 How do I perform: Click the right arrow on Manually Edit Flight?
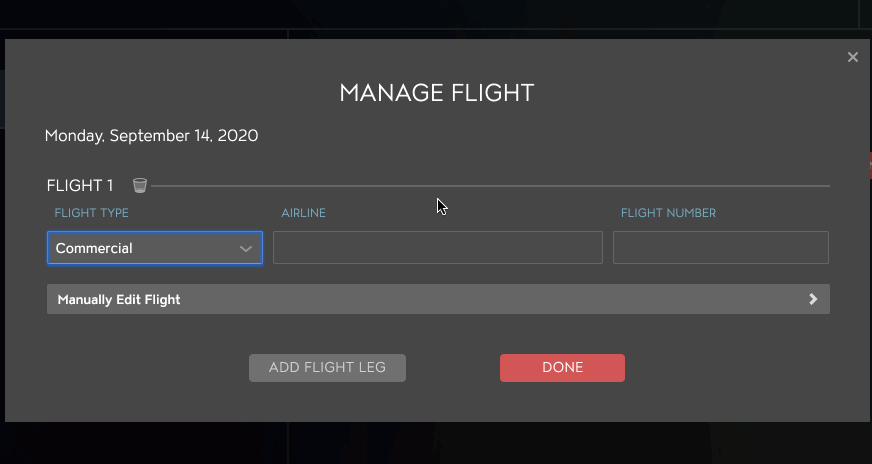tap(813, 299)
